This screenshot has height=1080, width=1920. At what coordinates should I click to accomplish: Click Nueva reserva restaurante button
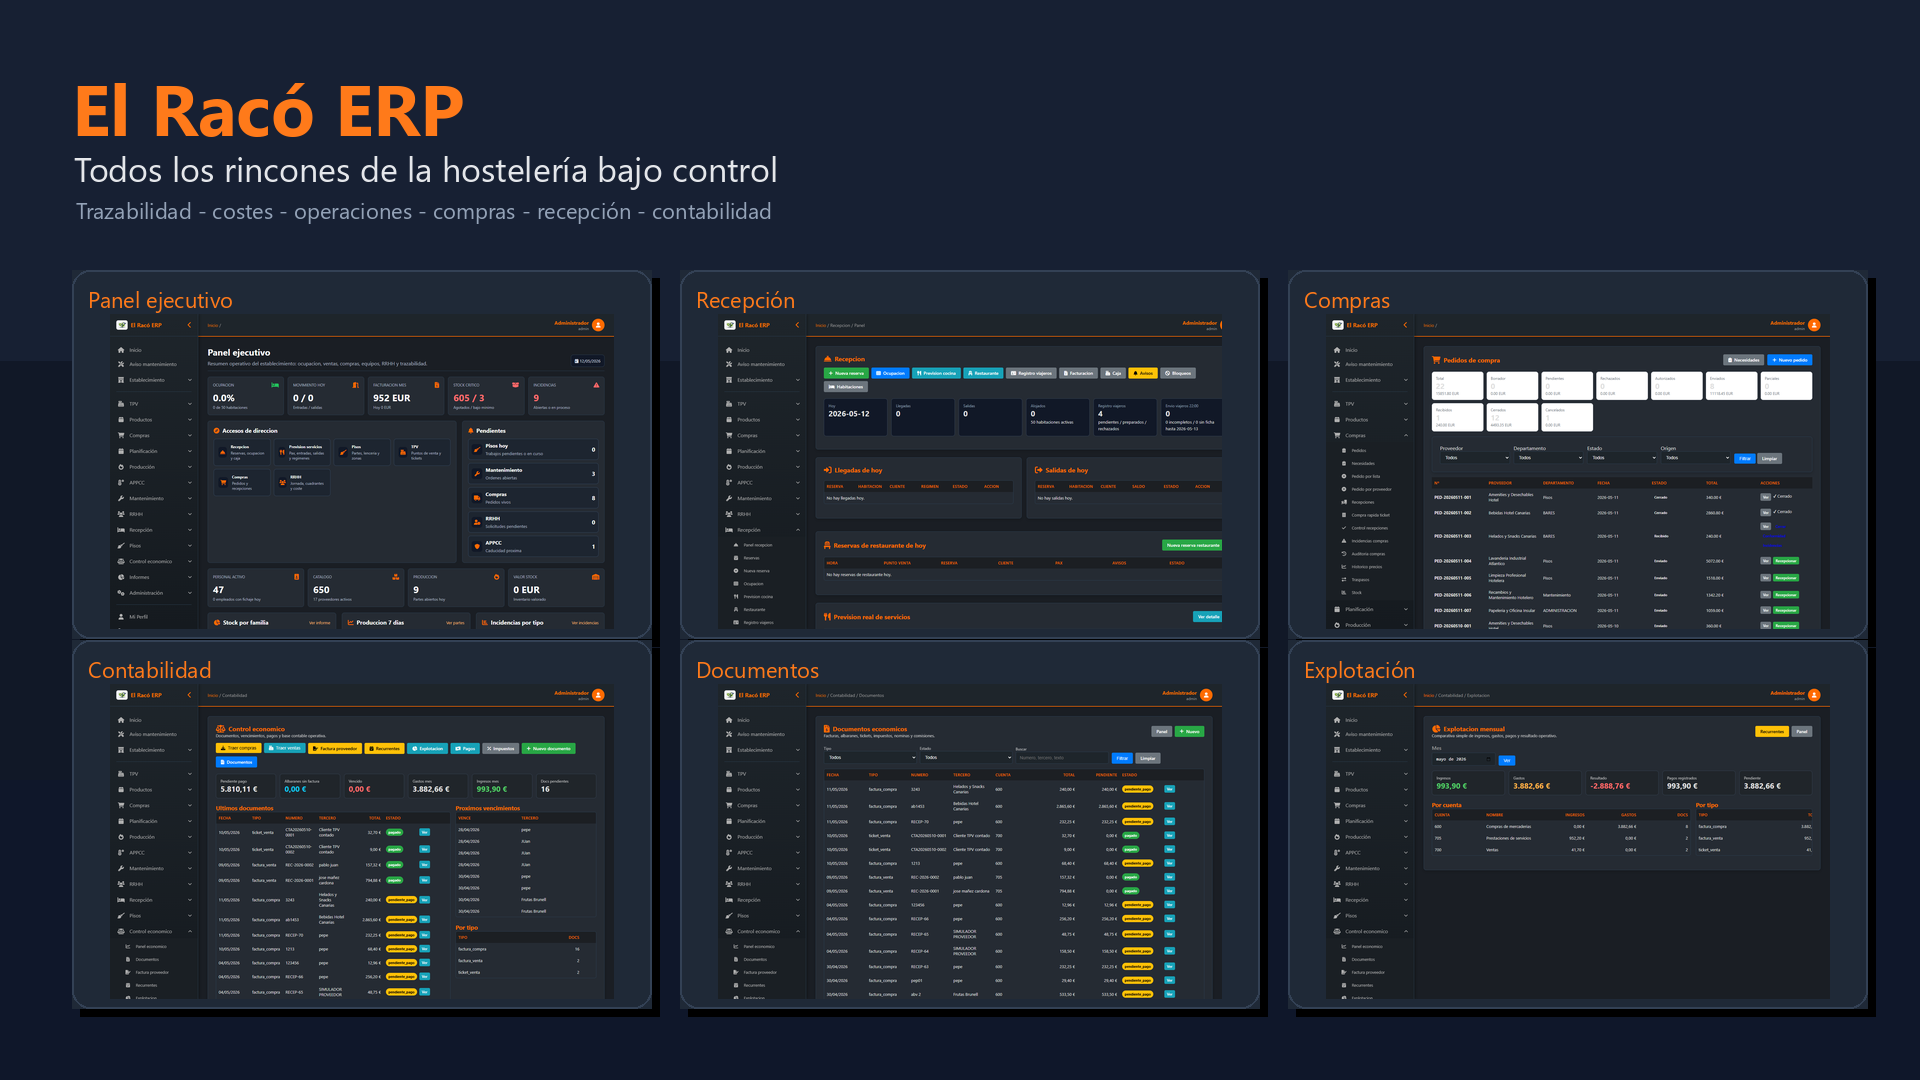click(x=1192, y=545)
